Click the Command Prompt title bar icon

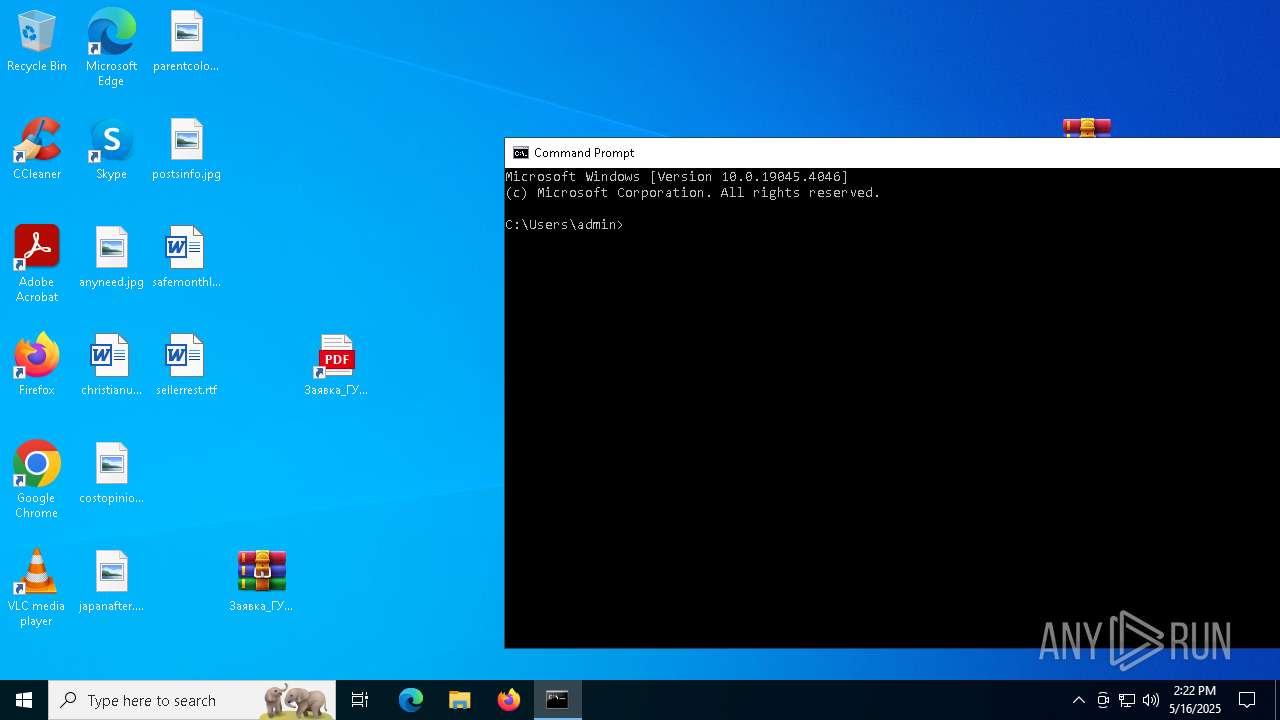click(520, 153)
